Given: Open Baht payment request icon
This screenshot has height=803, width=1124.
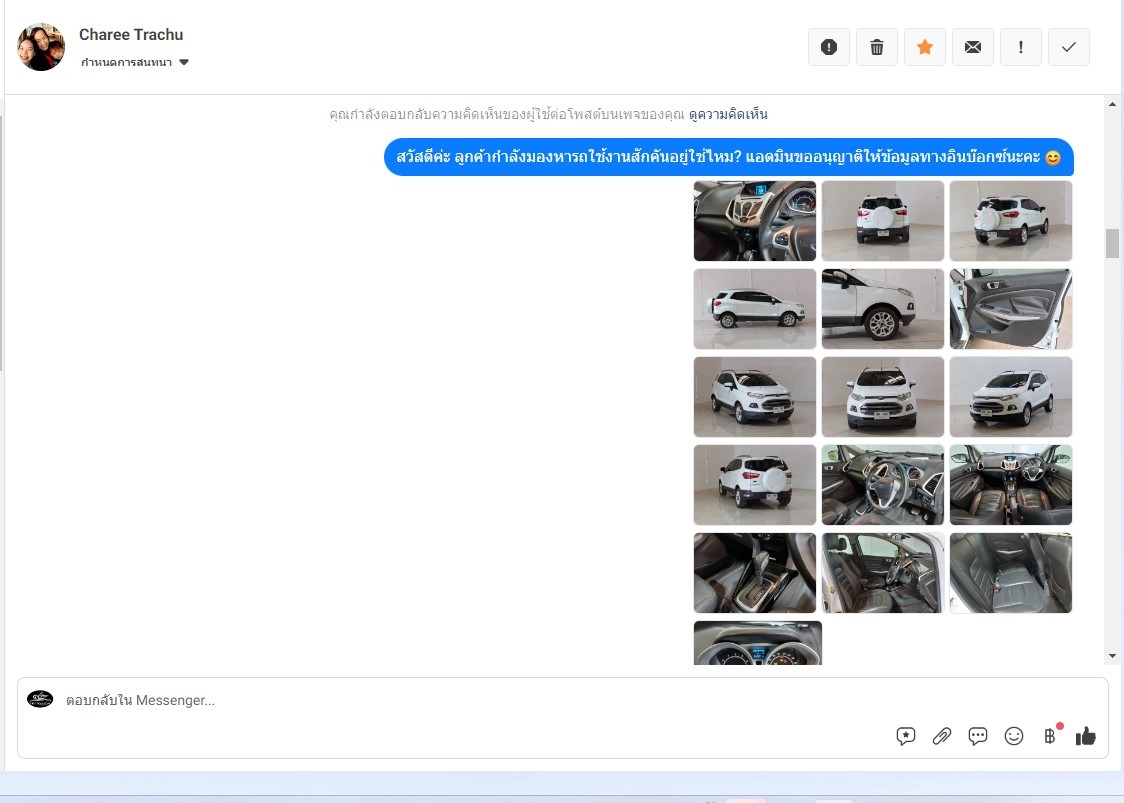Looking at the screenshot, I should pos(1050,736).
